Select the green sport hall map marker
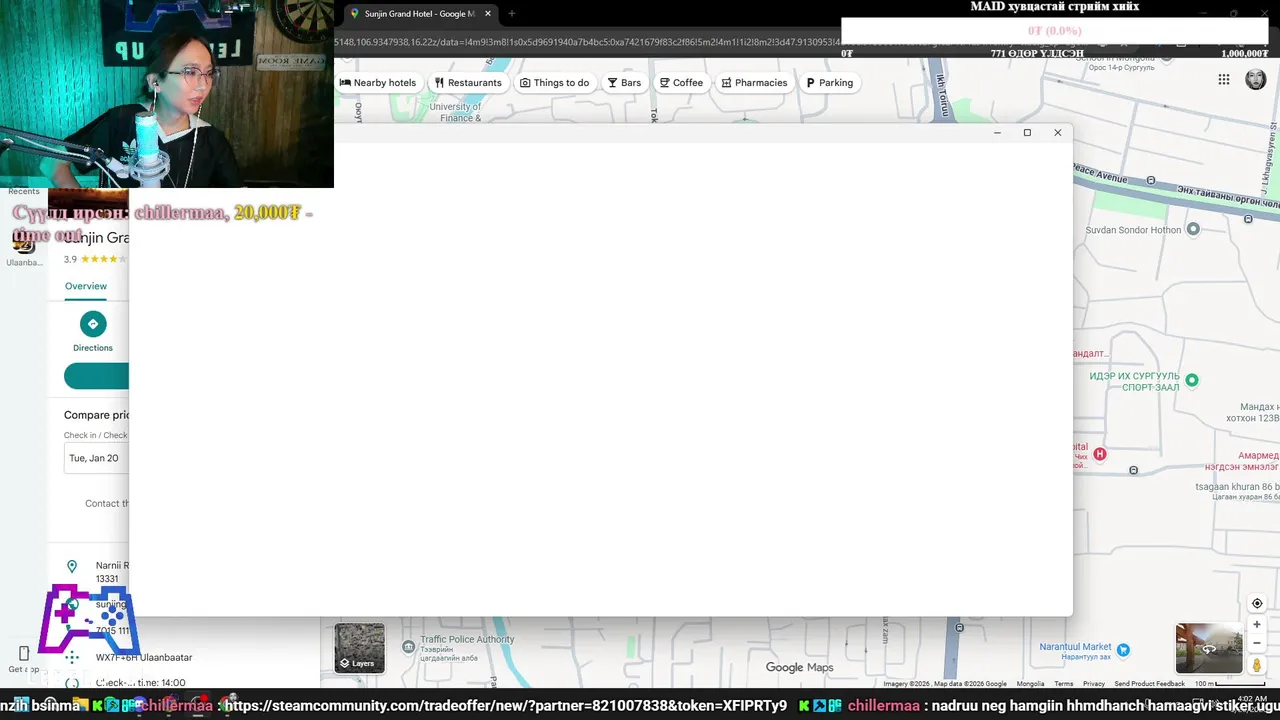The image size is (1280, 720). pyautogui.click(x=1191, y=380)
